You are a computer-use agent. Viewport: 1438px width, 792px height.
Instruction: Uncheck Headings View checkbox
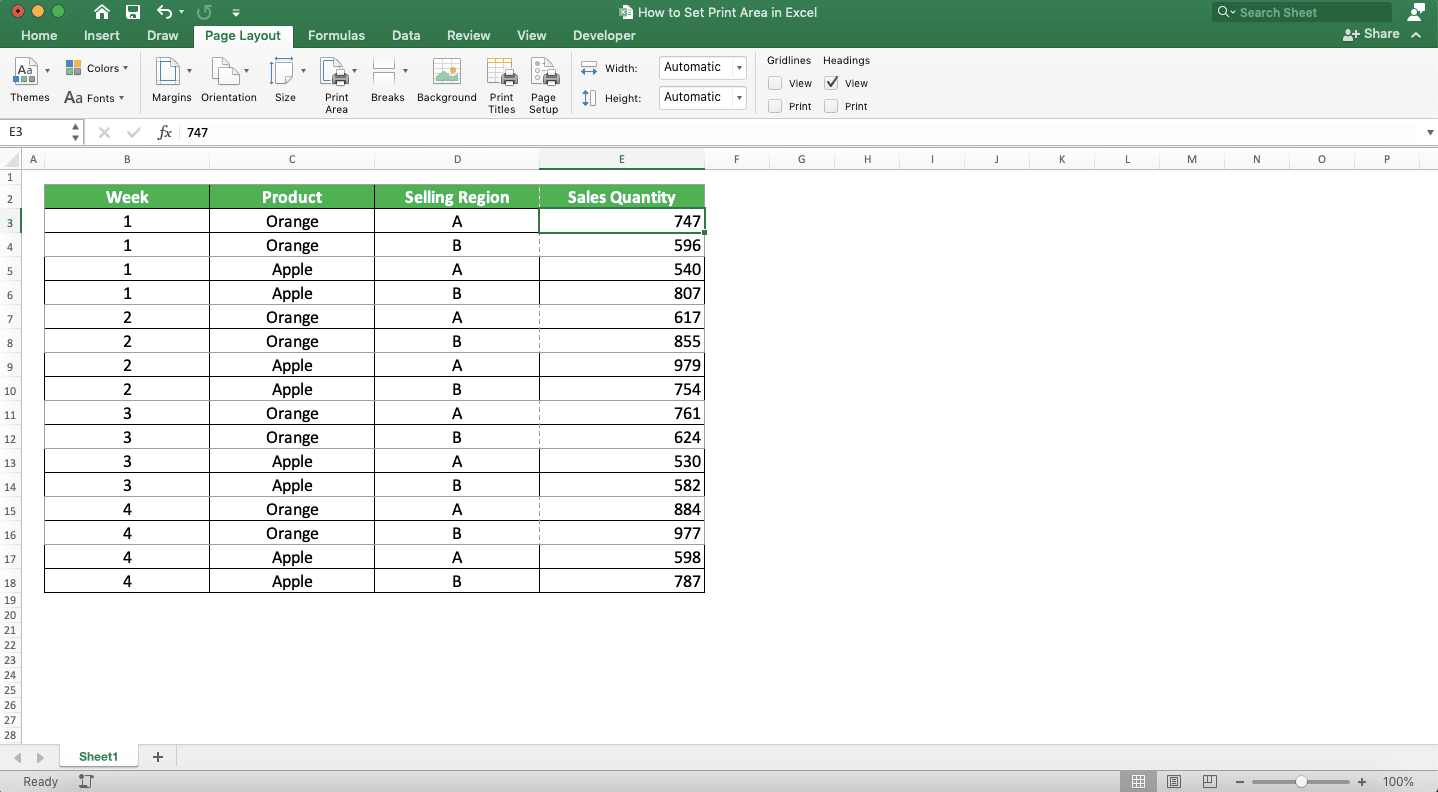(x=831, y=83)
